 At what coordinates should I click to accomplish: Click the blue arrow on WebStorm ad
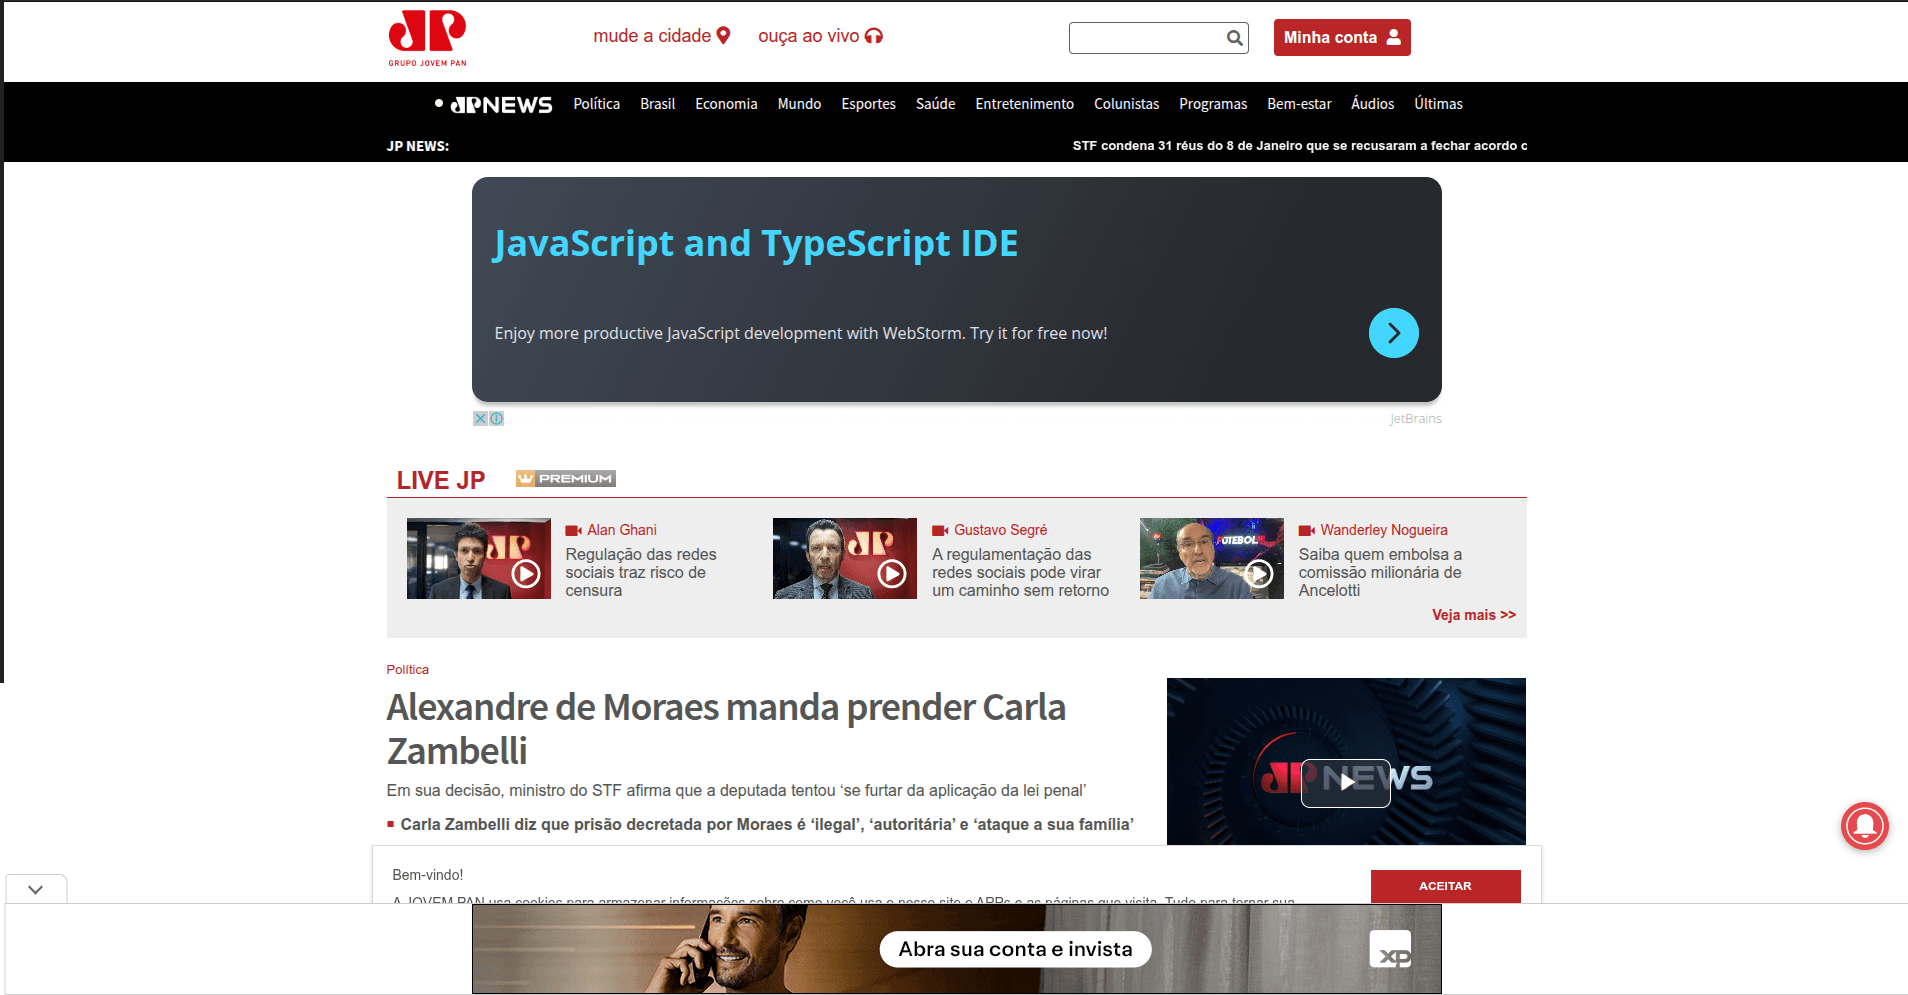pos(1393,333)
